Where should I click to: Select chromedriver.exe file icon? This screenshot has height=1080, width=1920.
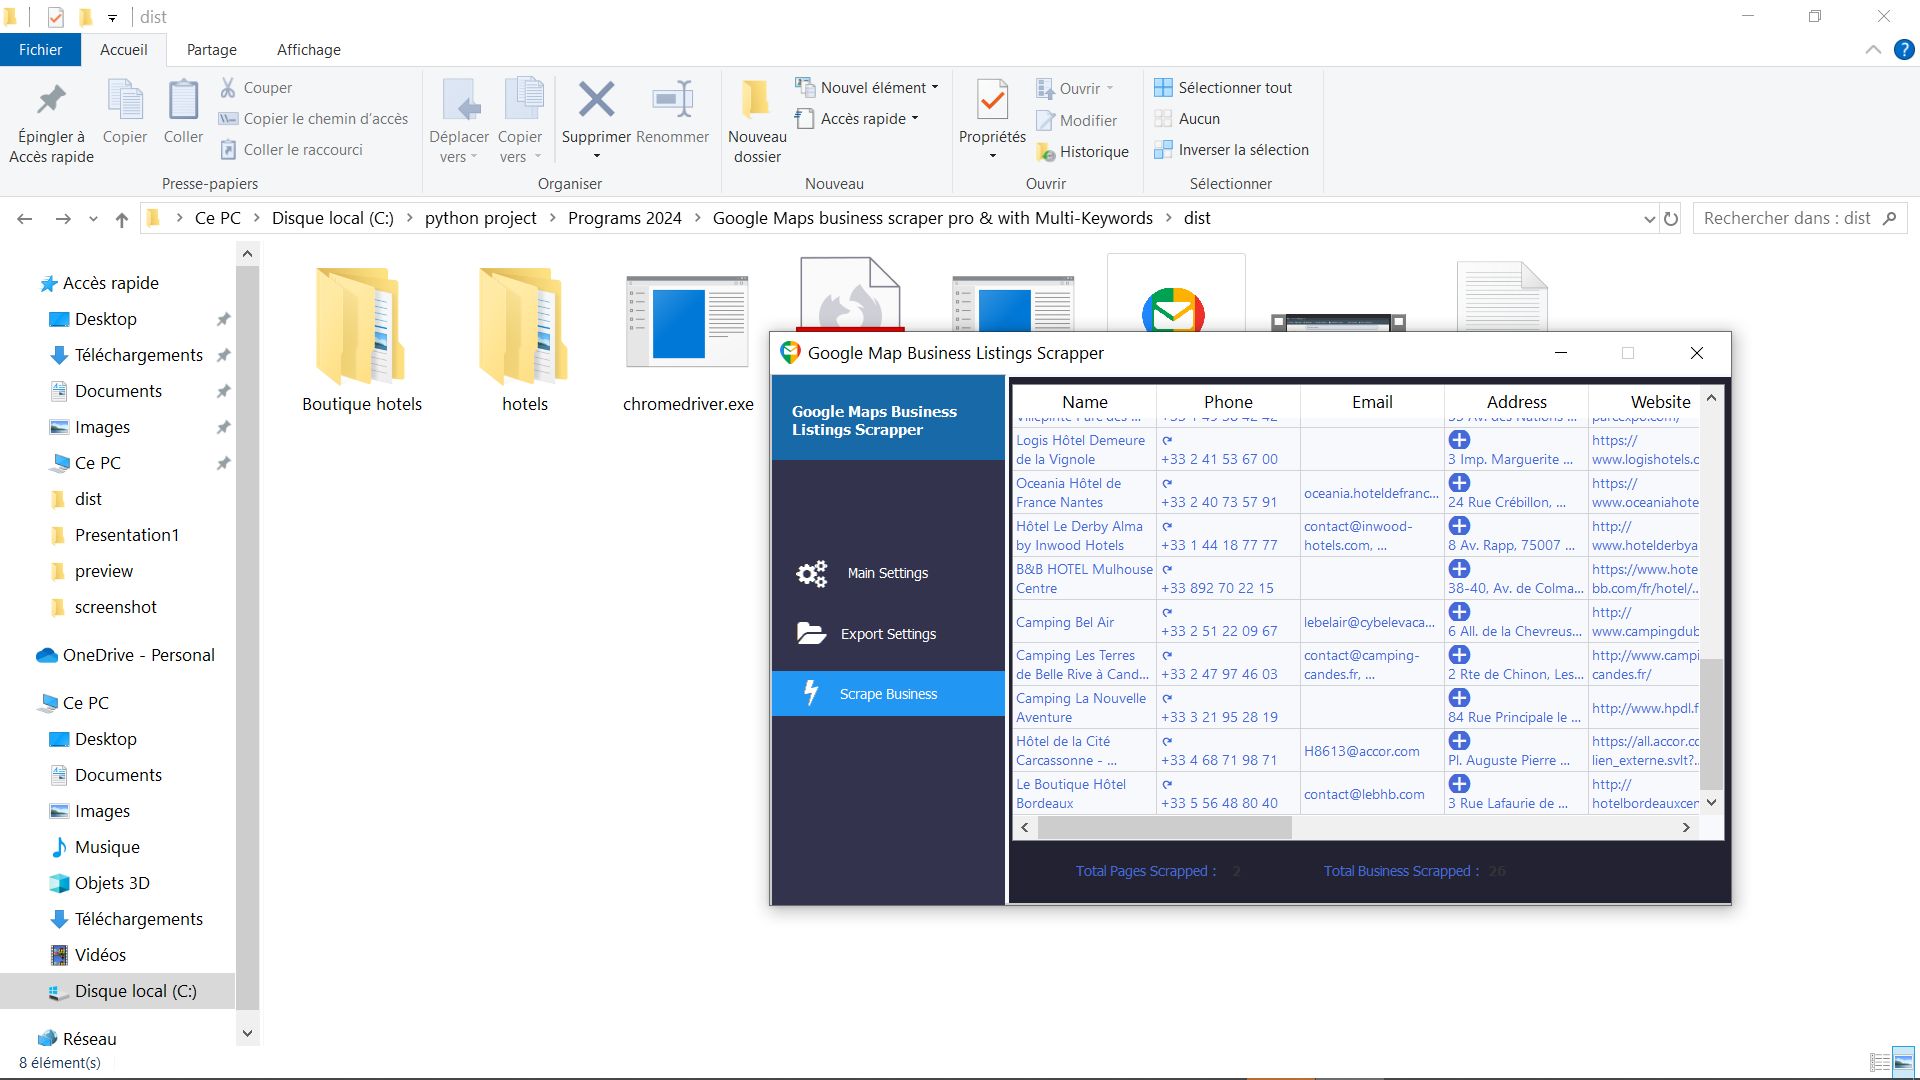tap(687, 323)
